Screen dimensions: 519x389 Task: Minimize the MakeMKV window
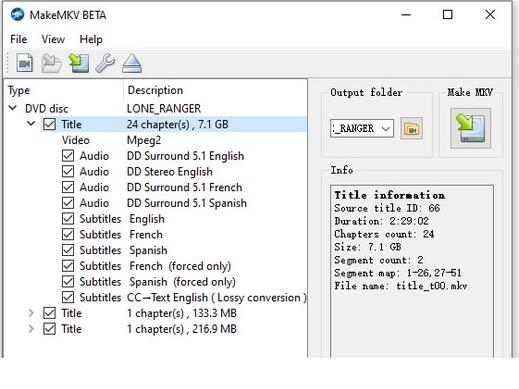coord(406,15)
